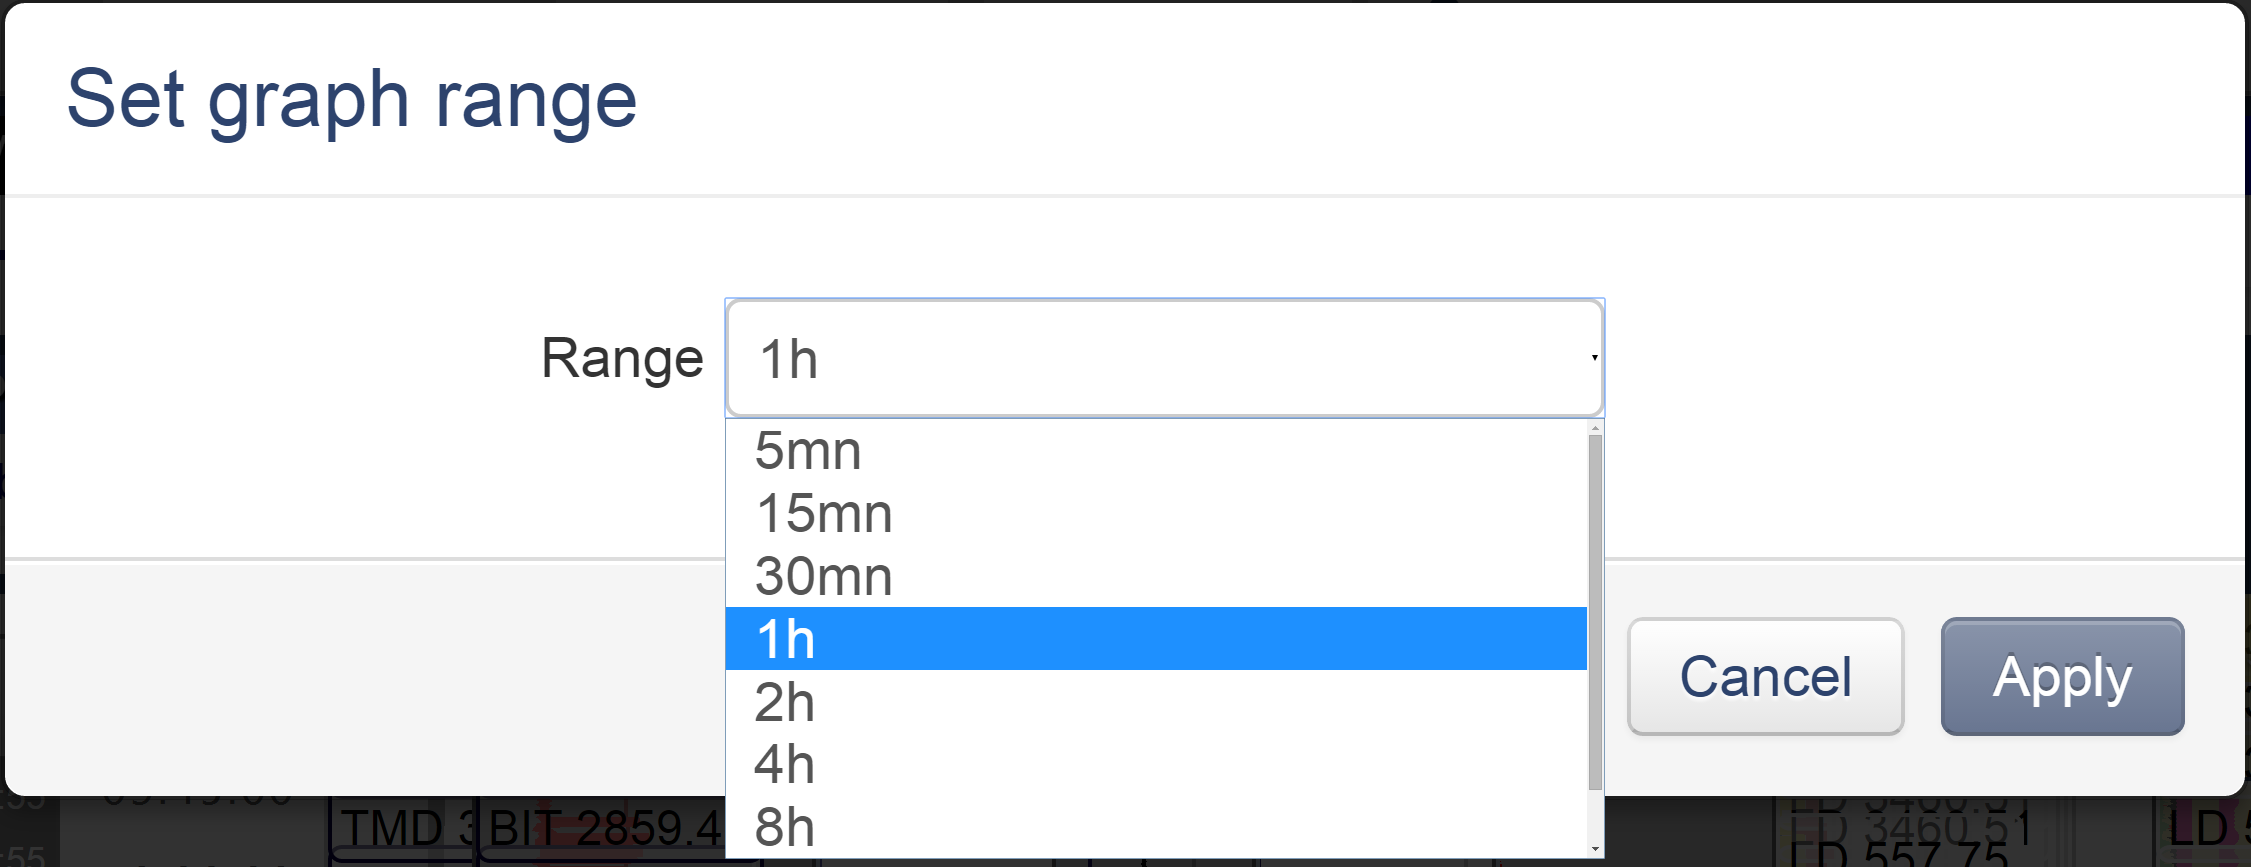Screen dimensions: 2251x867
Task: Click the Range field label
Action: [x=622, y=358]
